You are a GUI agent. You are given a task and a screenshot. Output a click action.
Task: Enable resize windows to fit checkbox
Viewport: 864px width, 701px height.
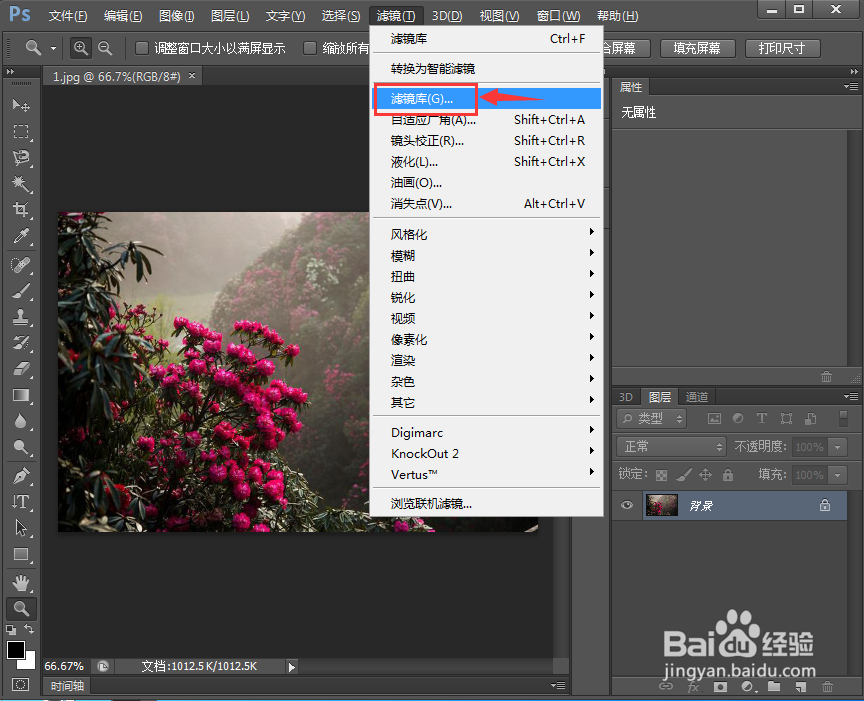point(142,48)
